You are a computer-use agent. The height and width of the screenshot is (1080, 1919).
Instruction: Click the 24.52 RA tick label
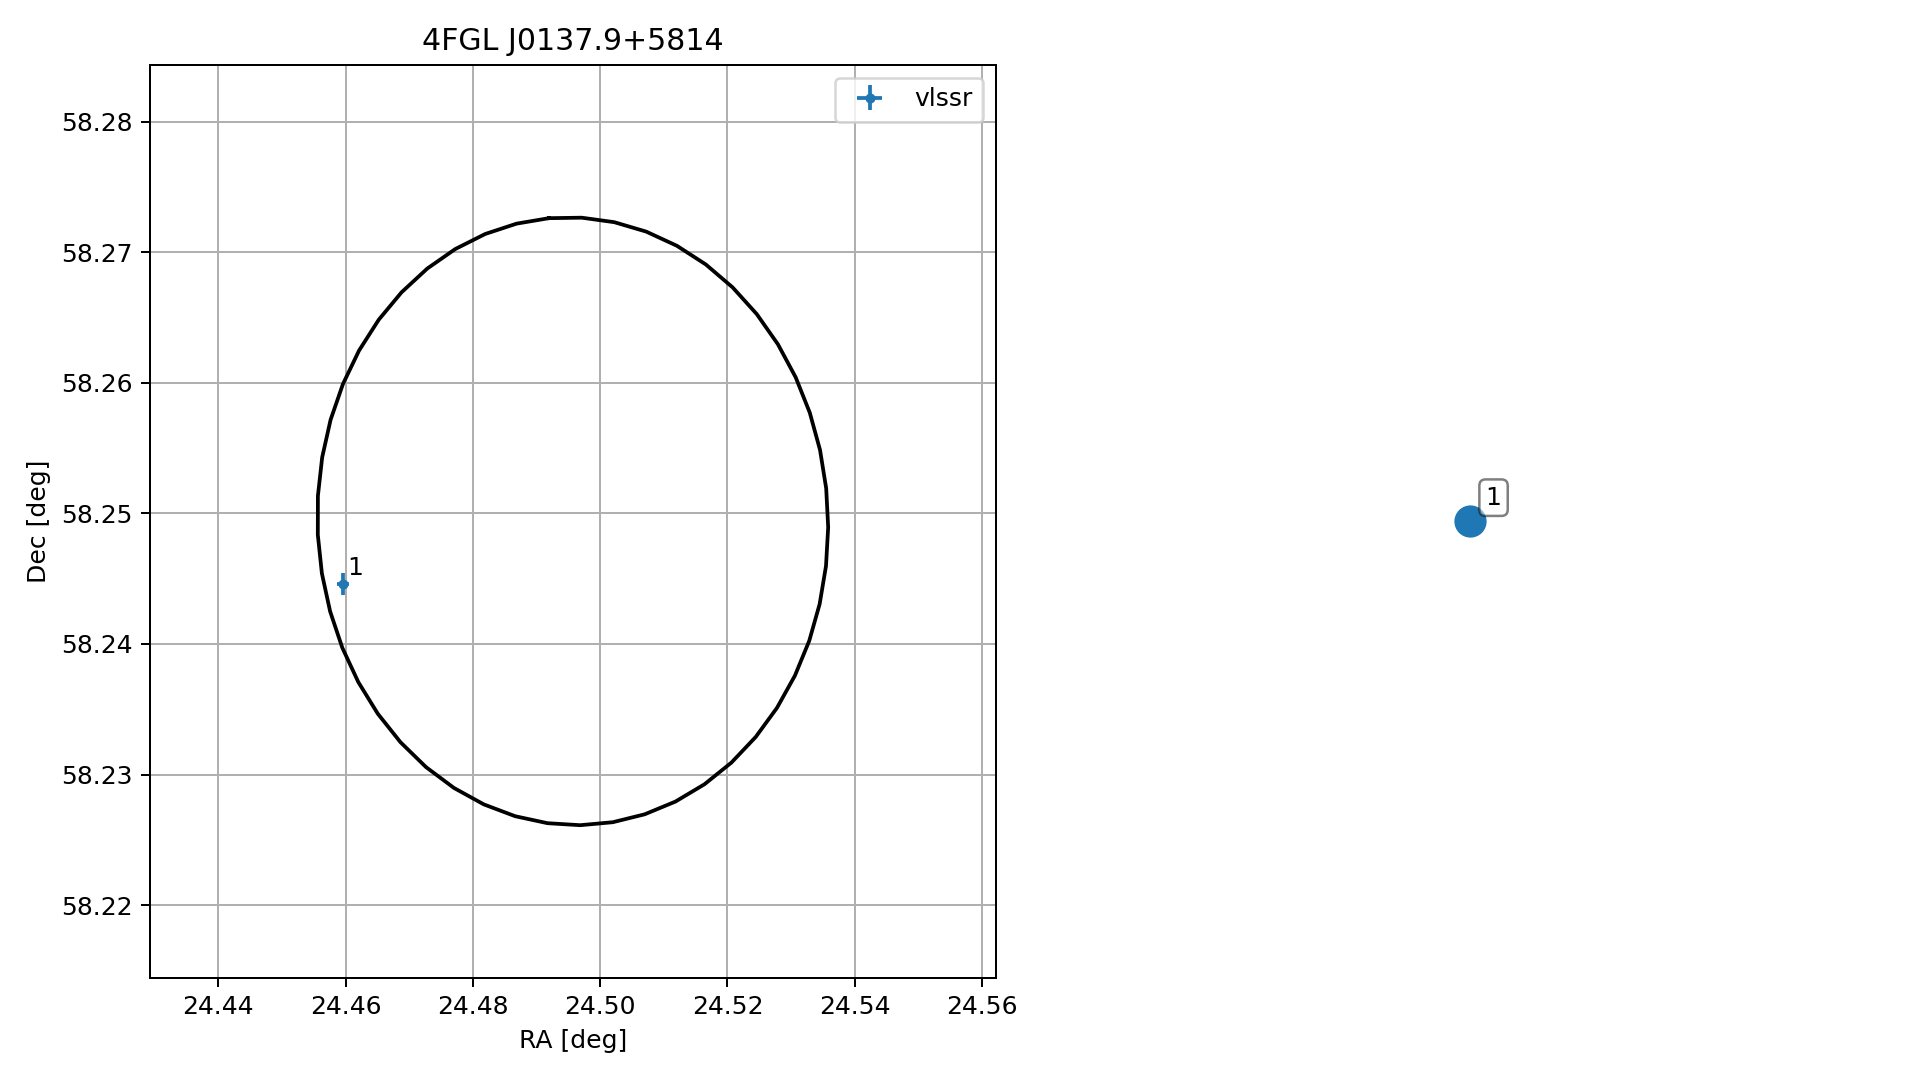(x=728, y=1006)
